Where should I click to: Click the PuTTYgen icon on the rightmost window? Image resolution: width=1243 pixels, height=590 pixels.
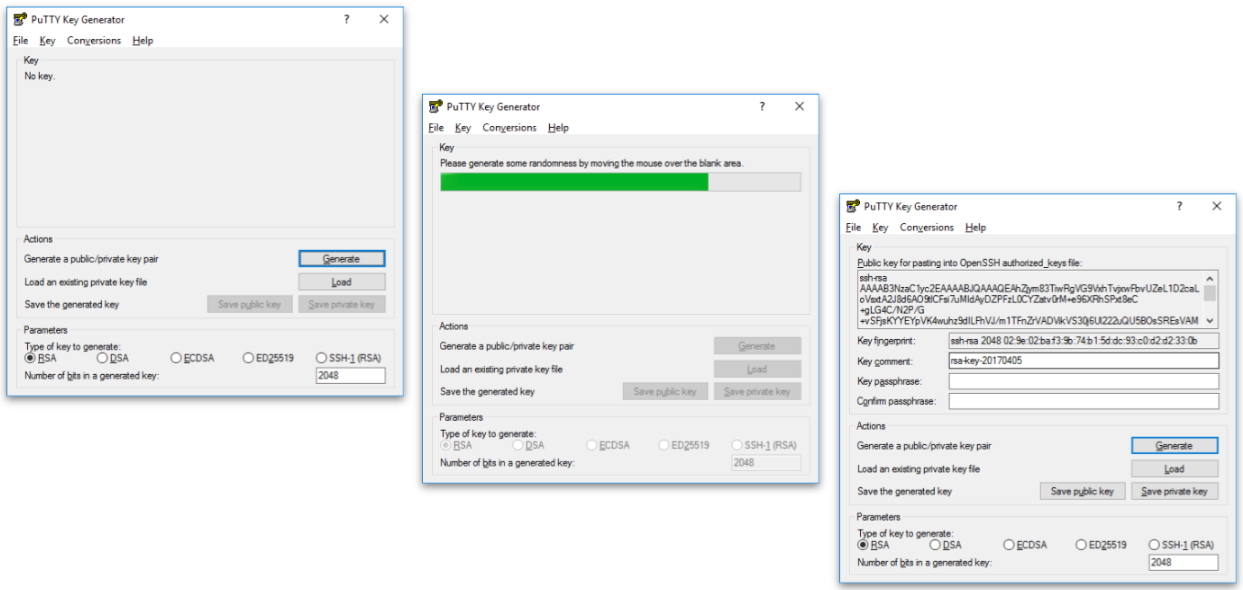click(x=852, y=206)
